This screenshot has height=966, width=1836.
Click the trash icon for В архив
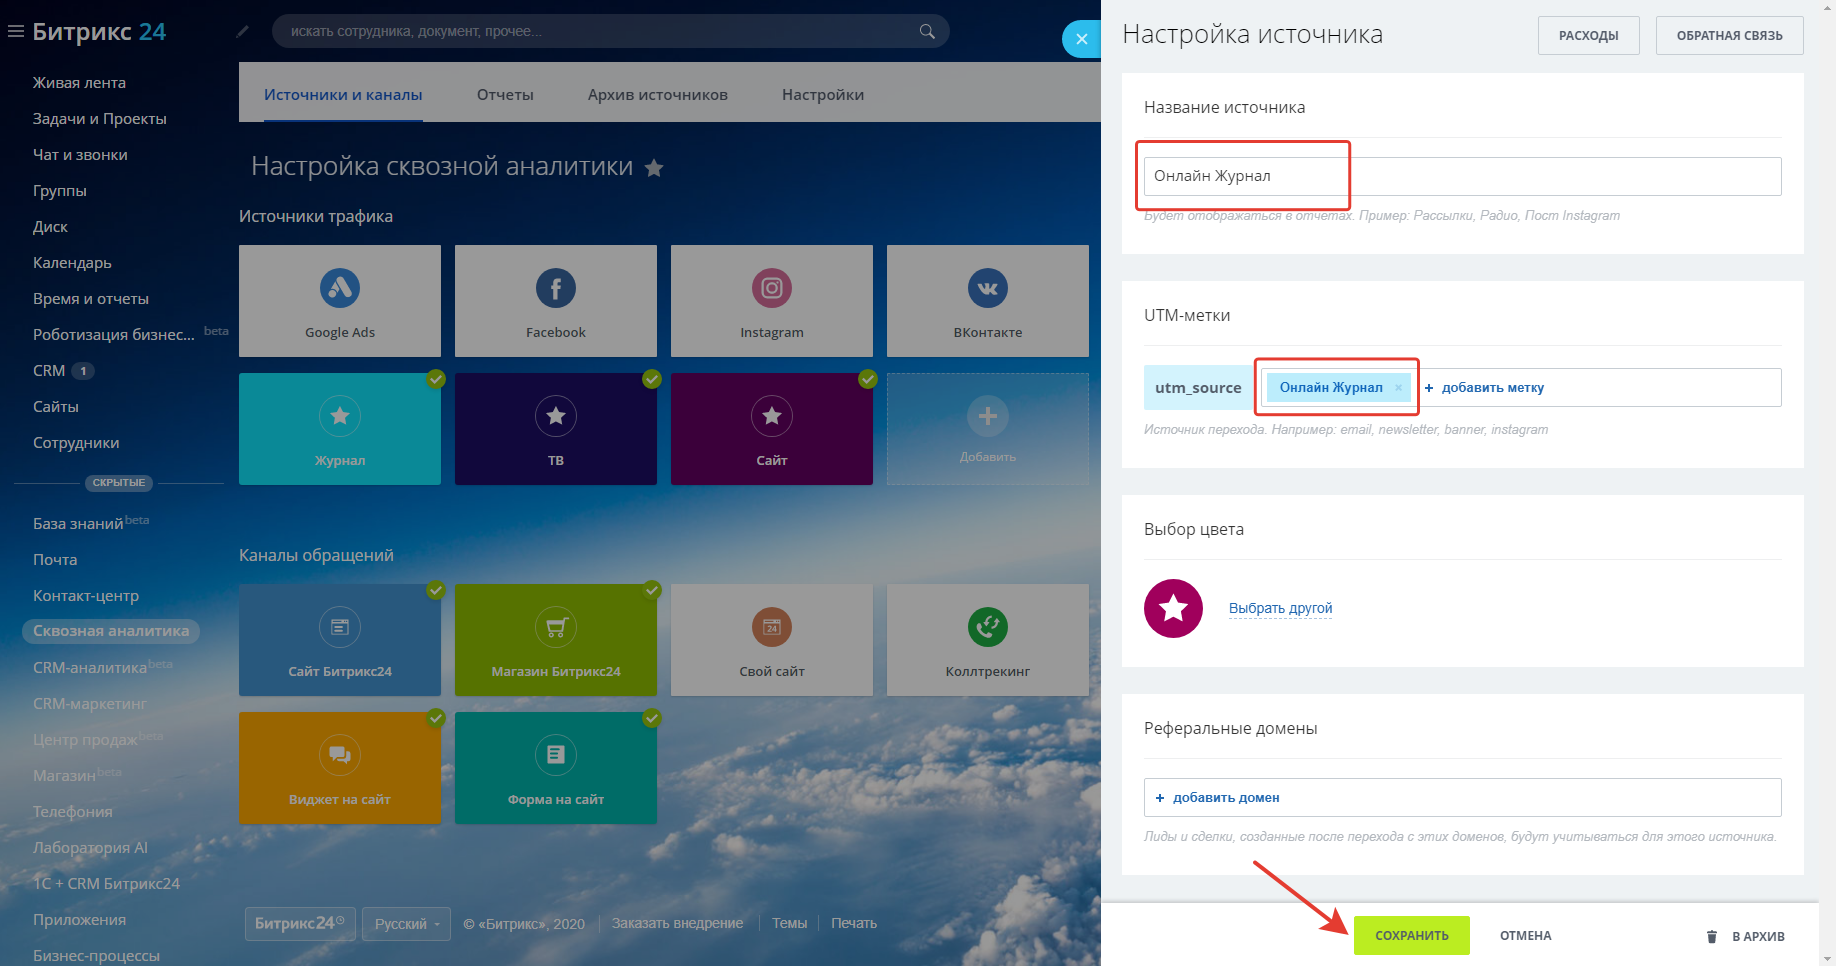pos(1711,937)
